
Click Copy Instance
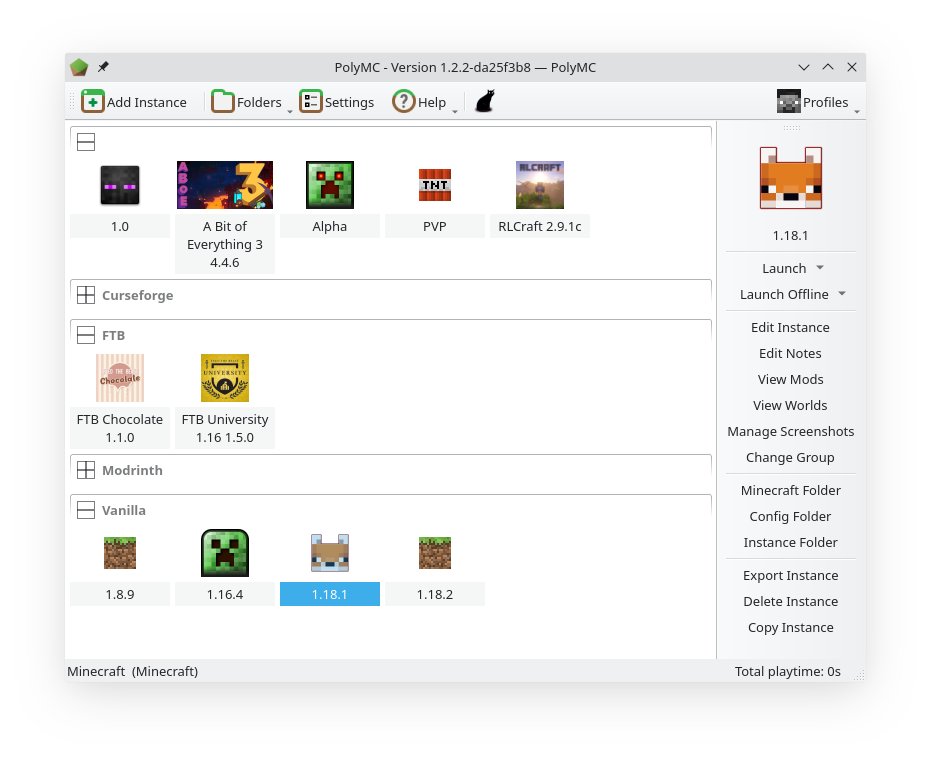[x=790, y=628]
